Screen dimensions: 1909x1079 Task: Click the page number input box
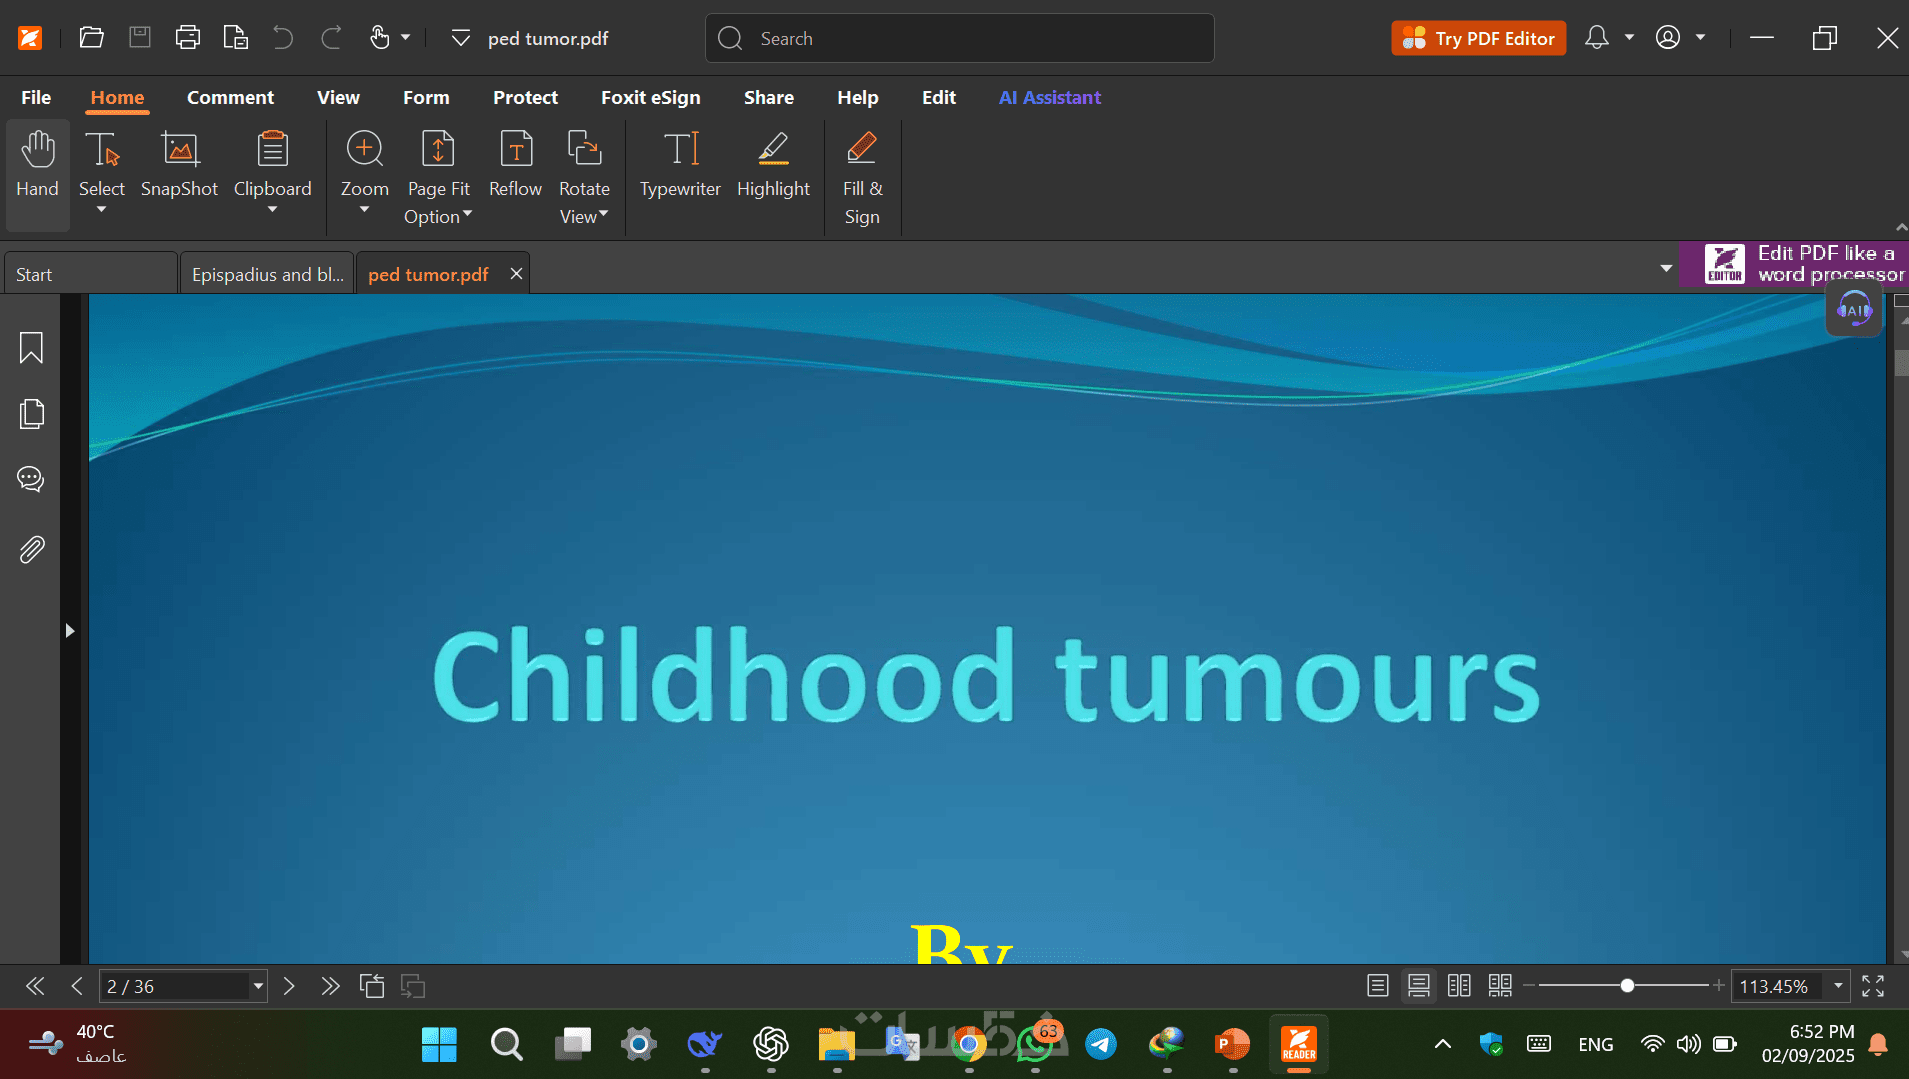[174, 986]
